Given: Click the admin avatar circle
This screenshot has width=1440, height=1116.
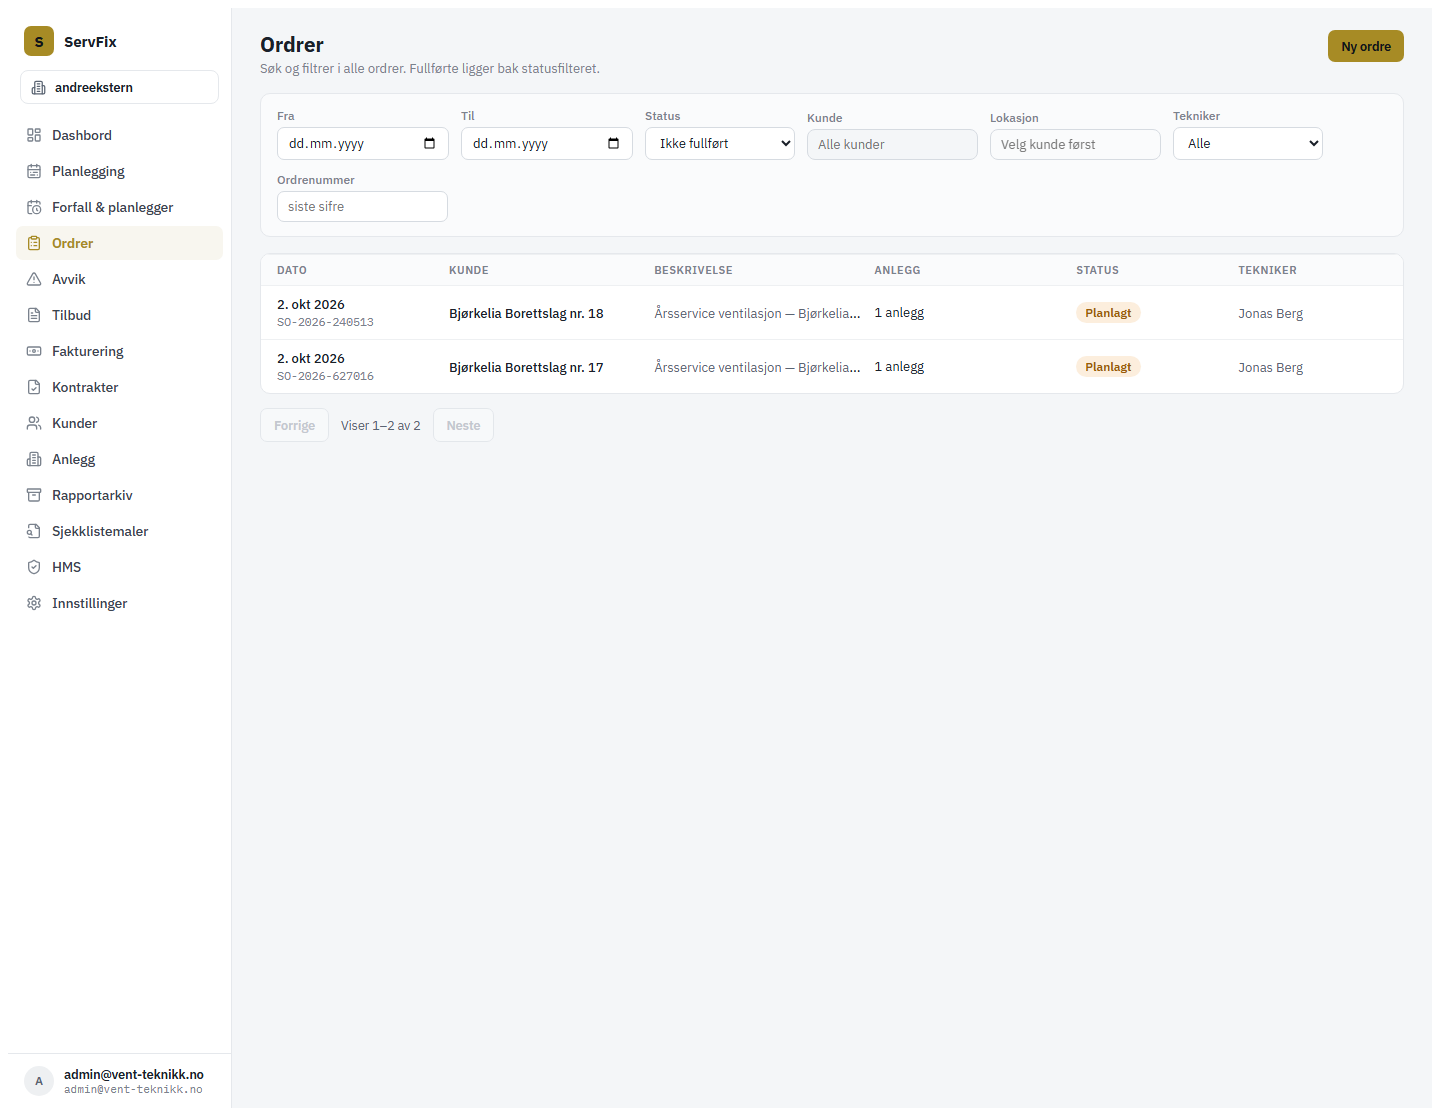Looking at the screenshot, I should pyautogui.click(x=39, y=1081).
